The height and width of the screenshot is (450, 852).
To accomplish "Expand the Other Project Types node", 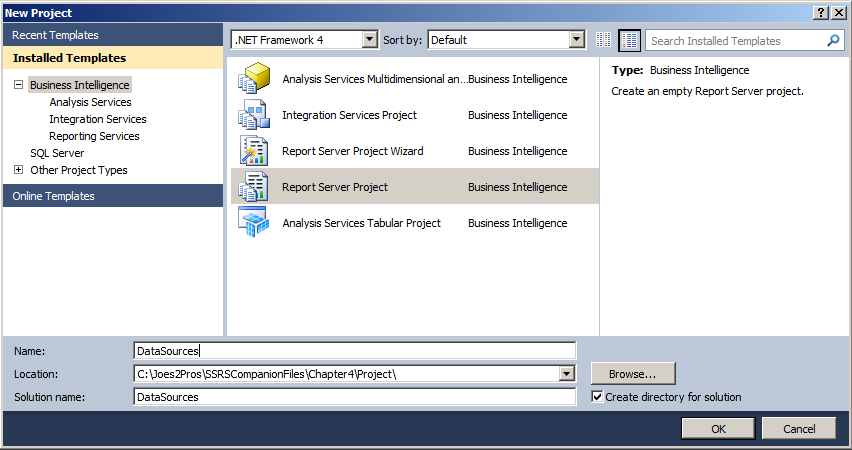I will 18,170.
